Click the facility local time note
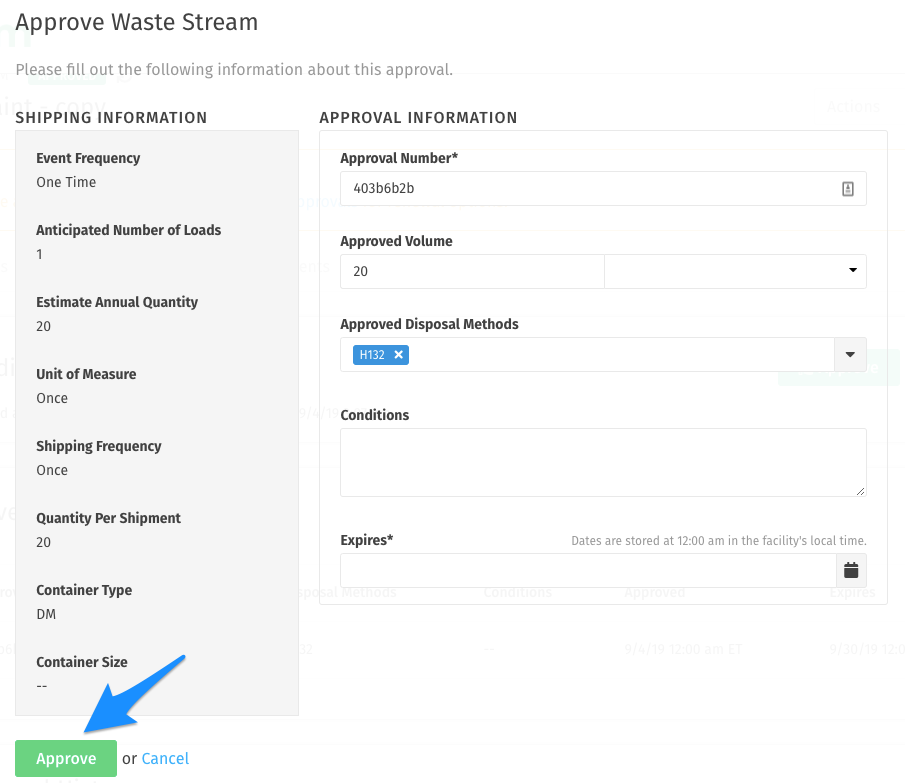This screenshot has width=905, height=783. tap(719, 541)
